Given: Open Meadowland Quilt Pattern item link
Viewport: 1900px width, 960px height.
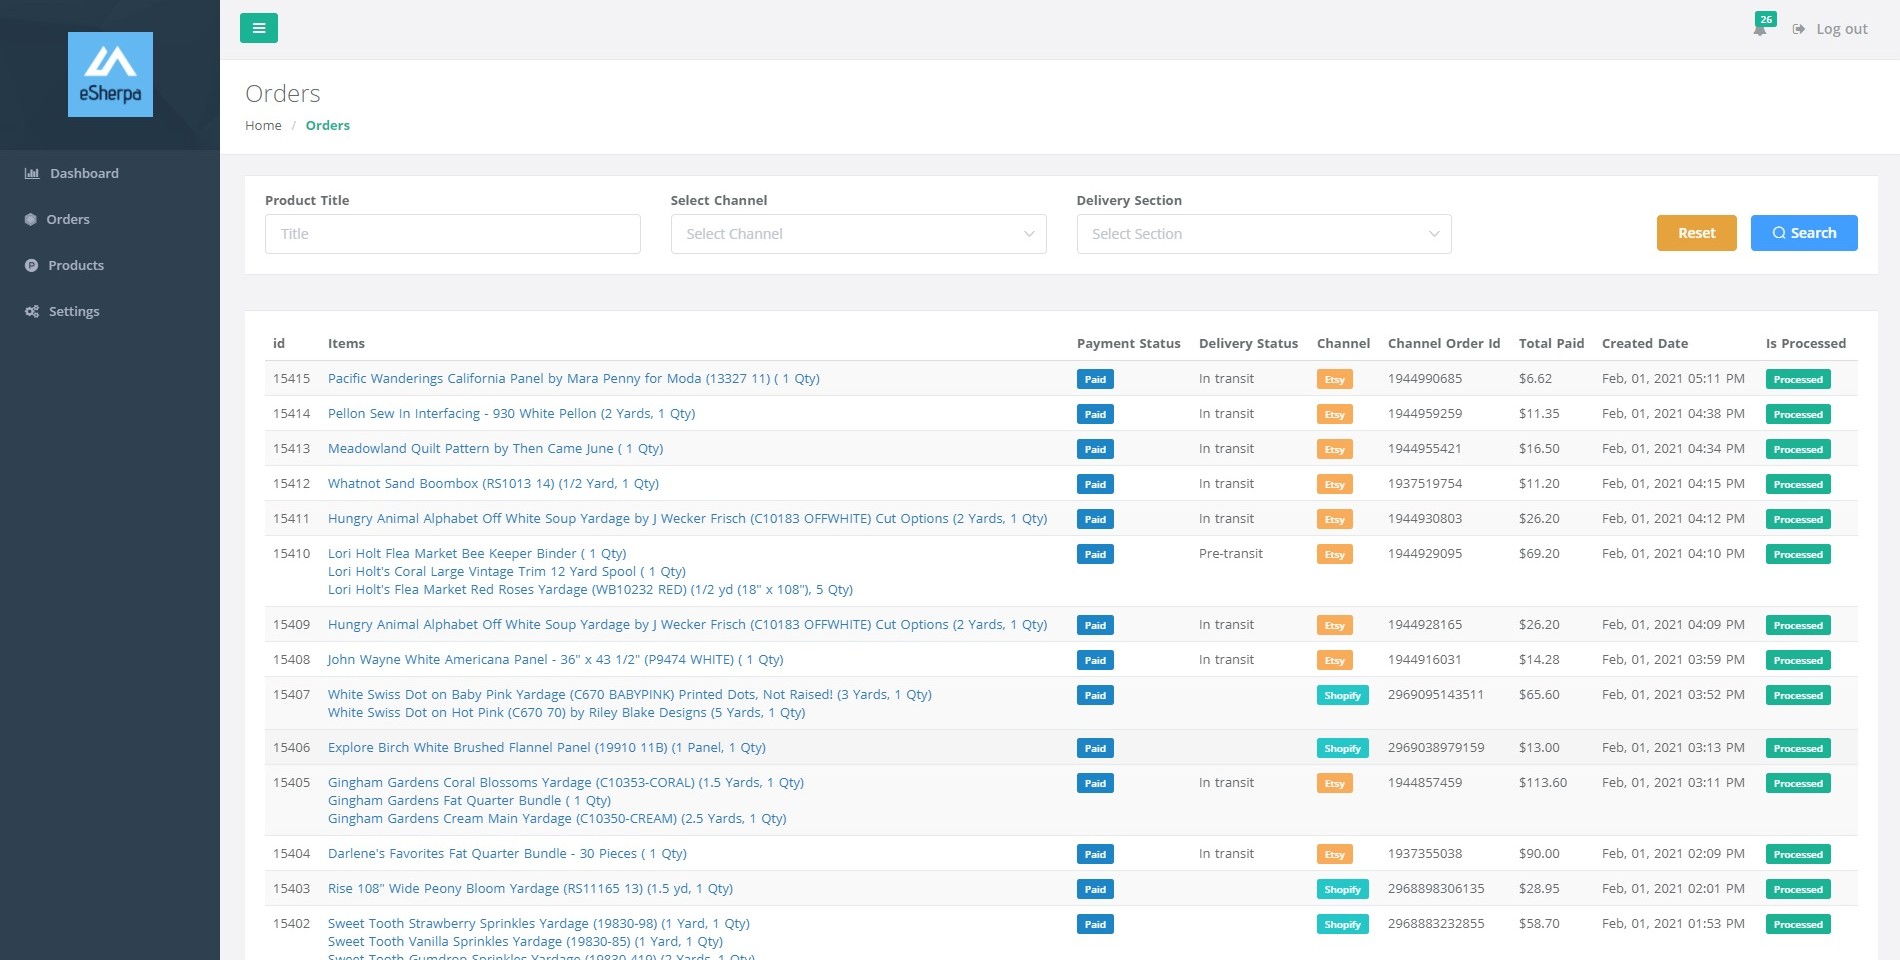Looking at the screenshot, I should tap(495, 448).
